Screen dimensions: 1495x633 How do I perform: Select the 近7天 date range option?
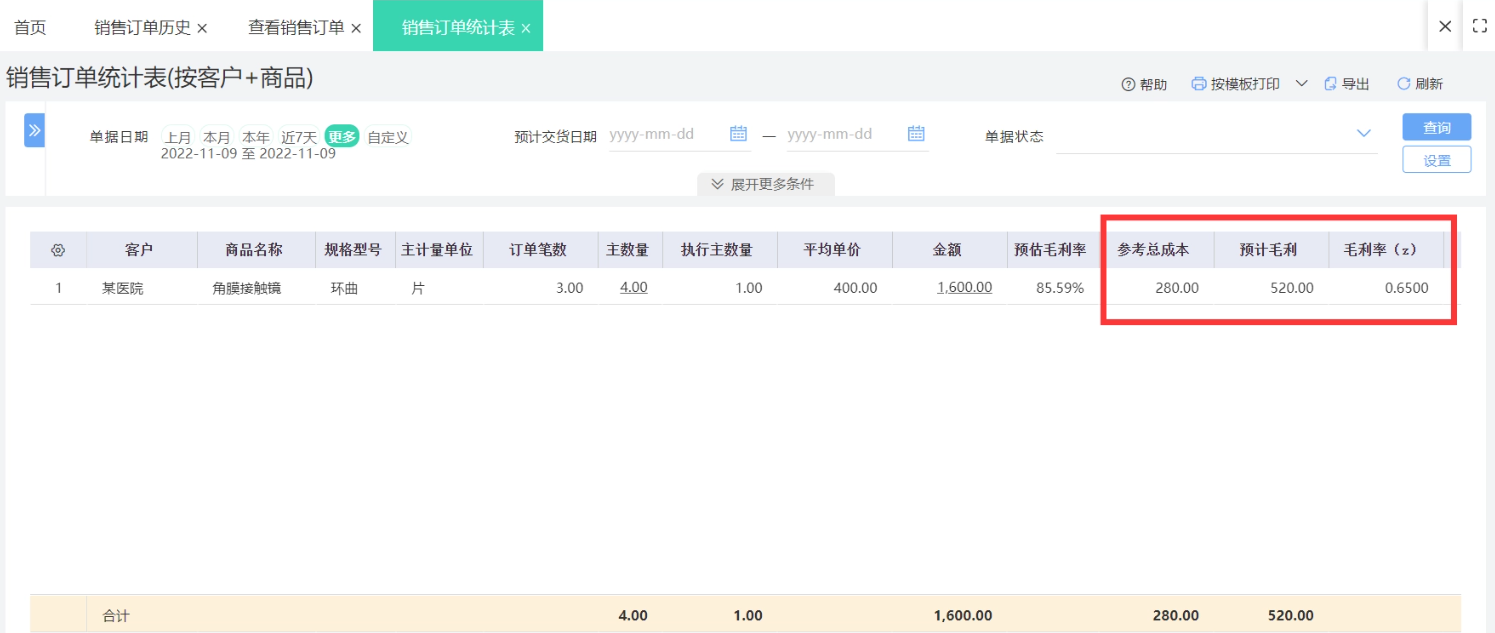point(298,137)
